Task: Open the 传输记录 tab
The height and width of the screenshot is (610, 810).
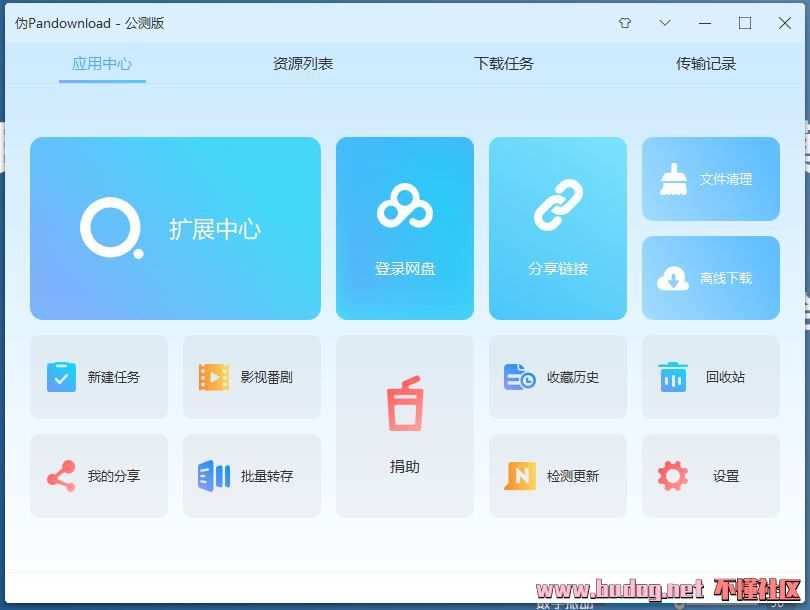Action: [706, 64]
